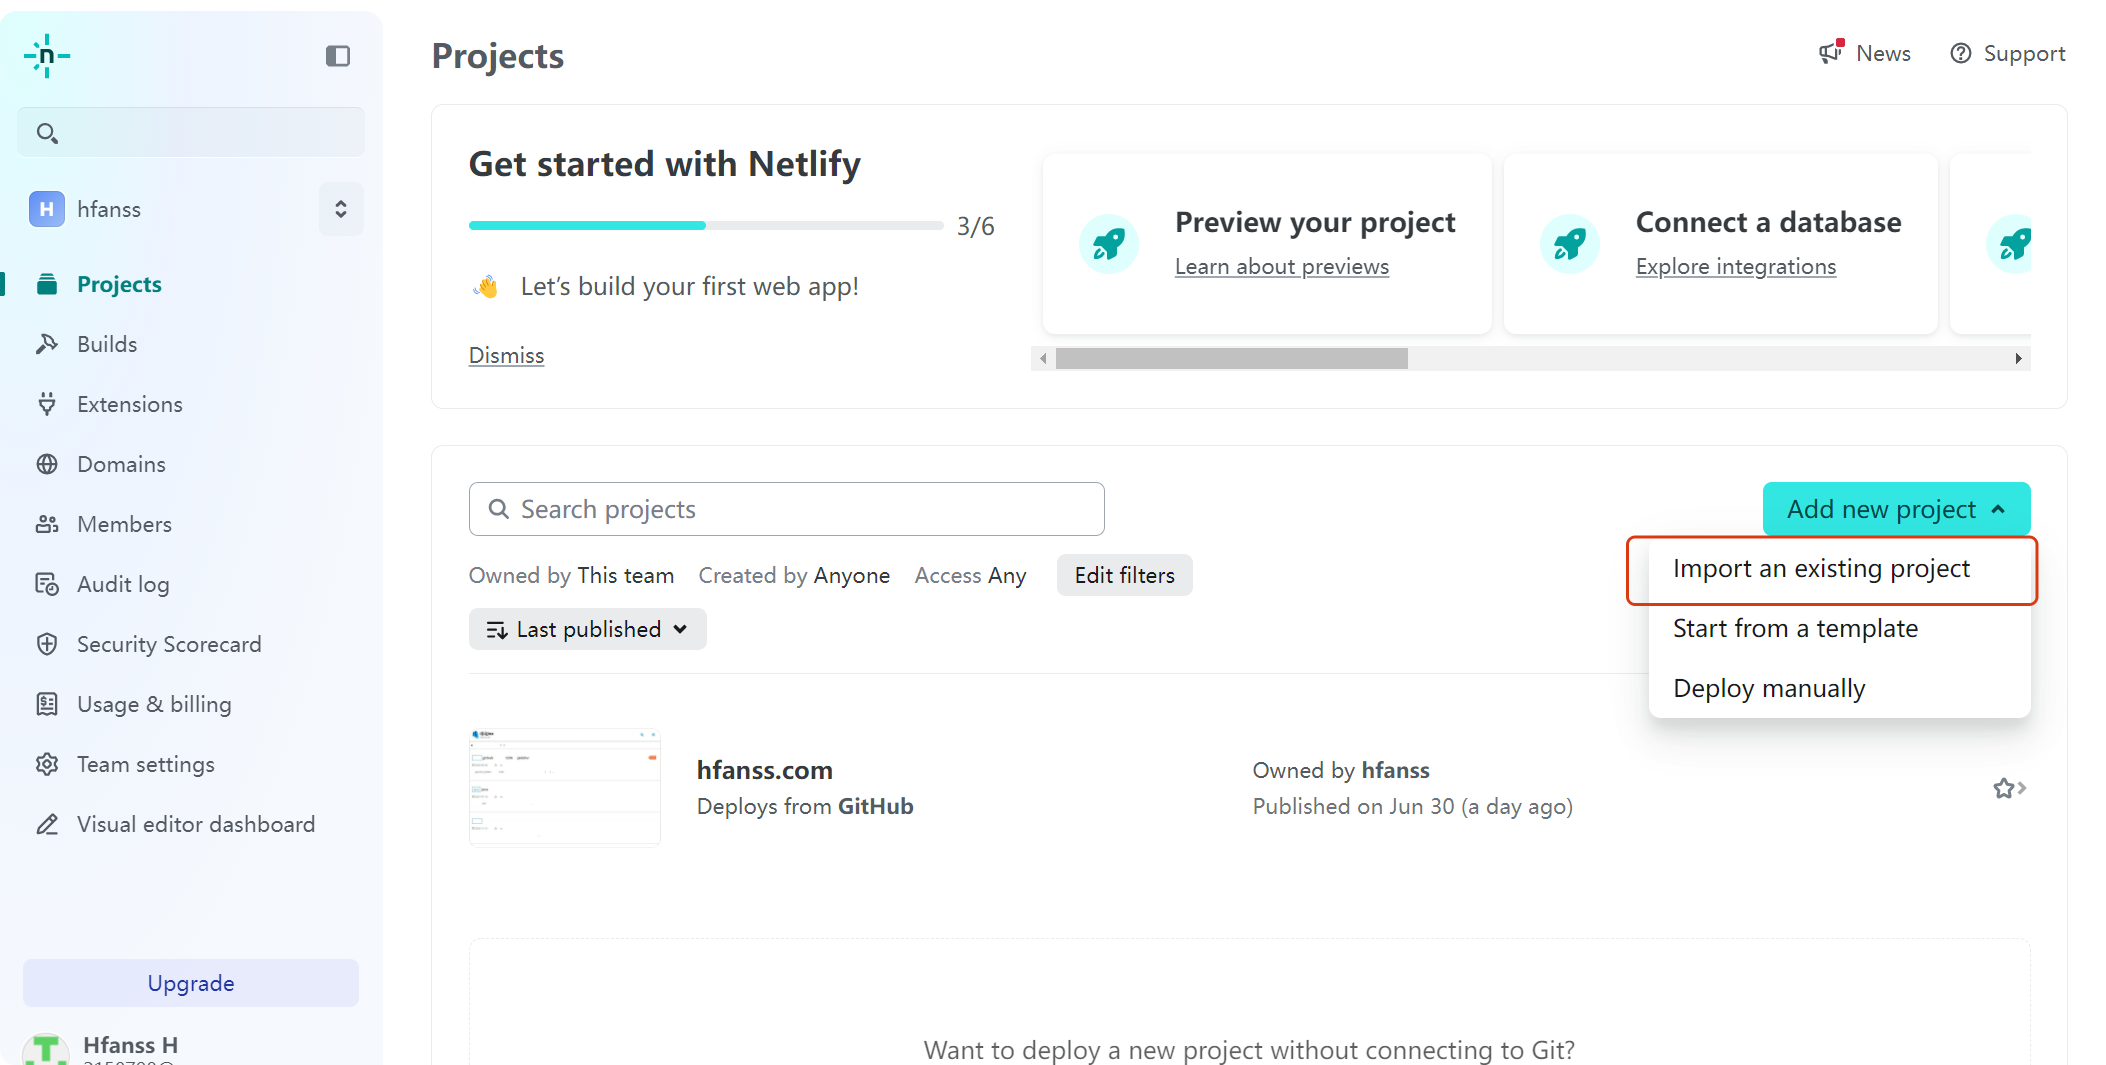Viewport: 2106px width, 1065px height.
Task: Click the News megaphone icon
Action: (x=1831, y=52)
